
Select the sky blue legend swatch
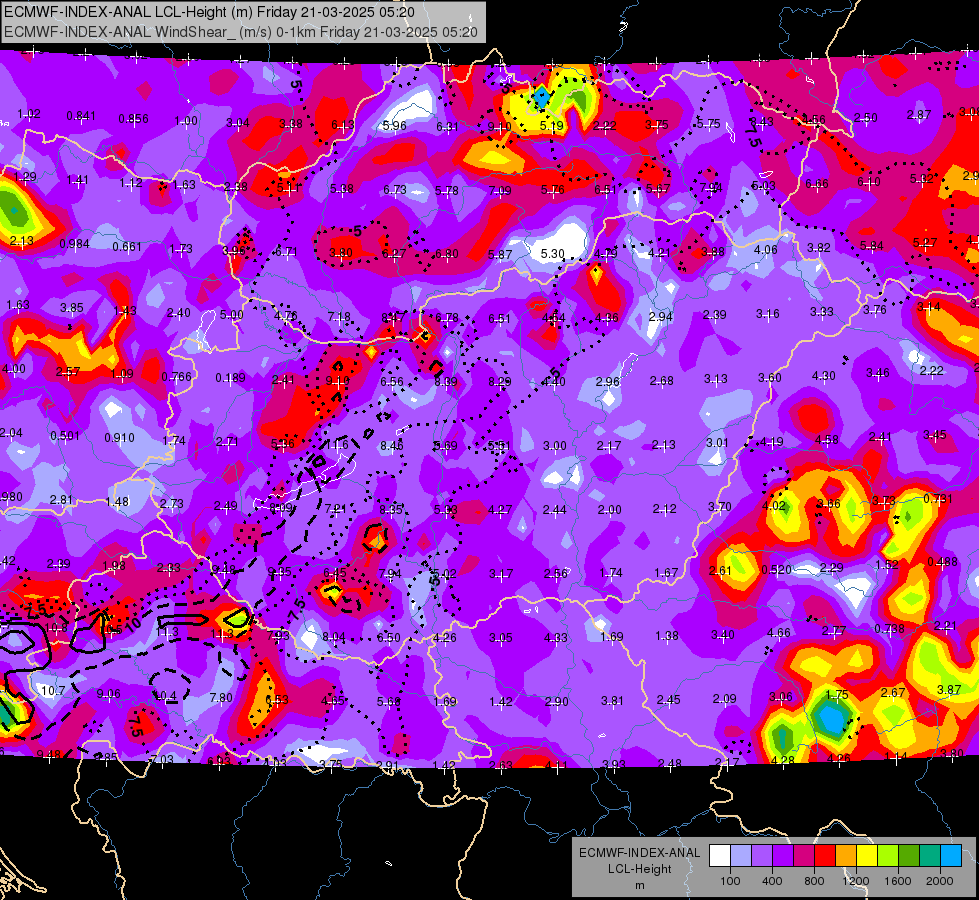[951, 856]
